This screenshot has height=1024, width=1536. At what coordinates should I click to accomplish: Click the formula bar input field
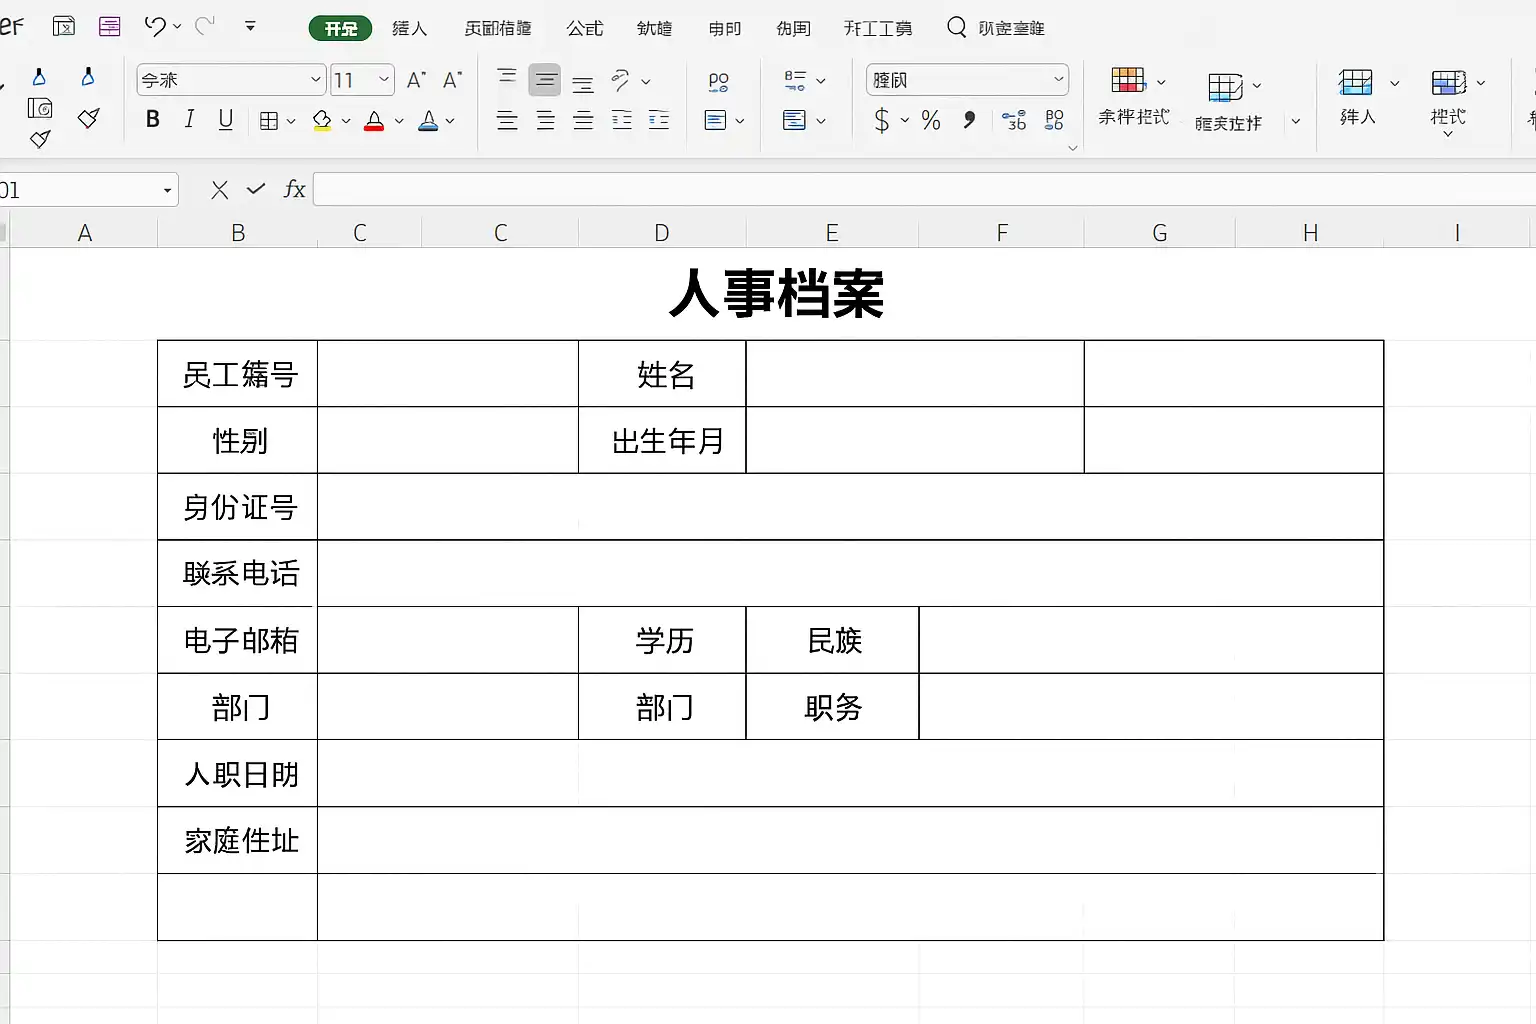point(924,189)
